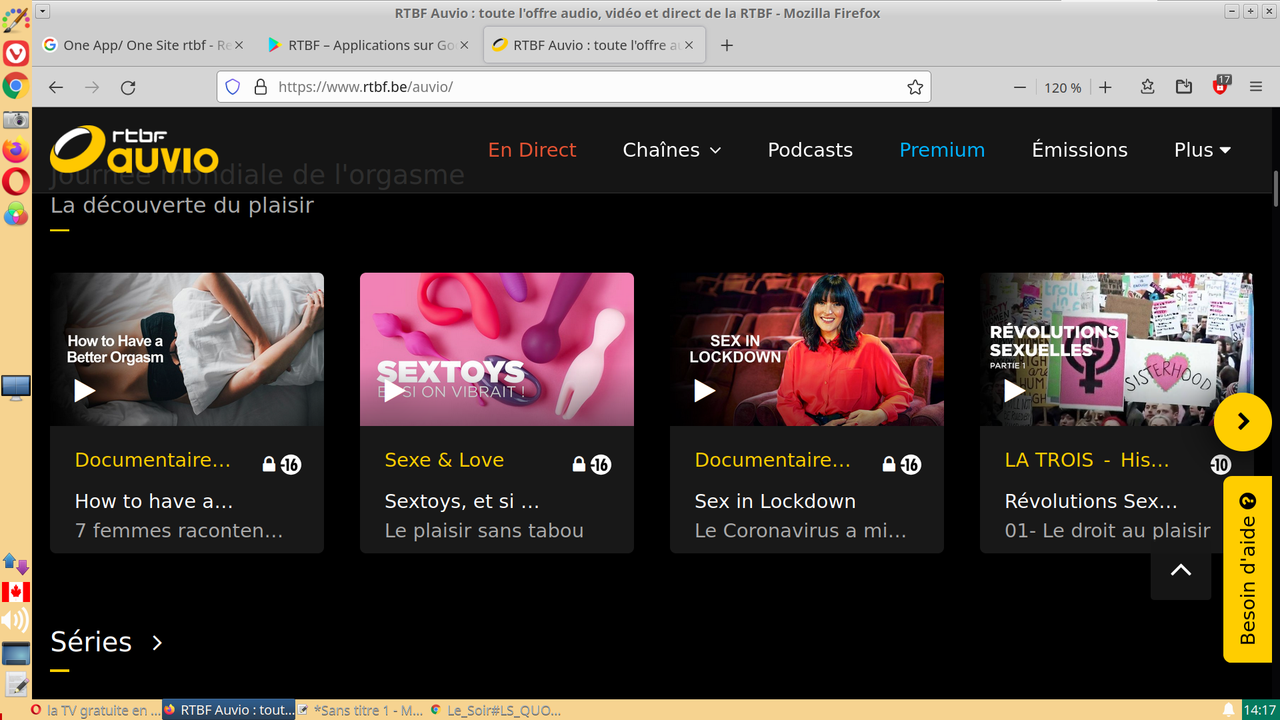Image resolution: width=1280 pixels, height=720 pixels.
Task: Click the volume speaker tray icon
Action: tap(15, 622)
